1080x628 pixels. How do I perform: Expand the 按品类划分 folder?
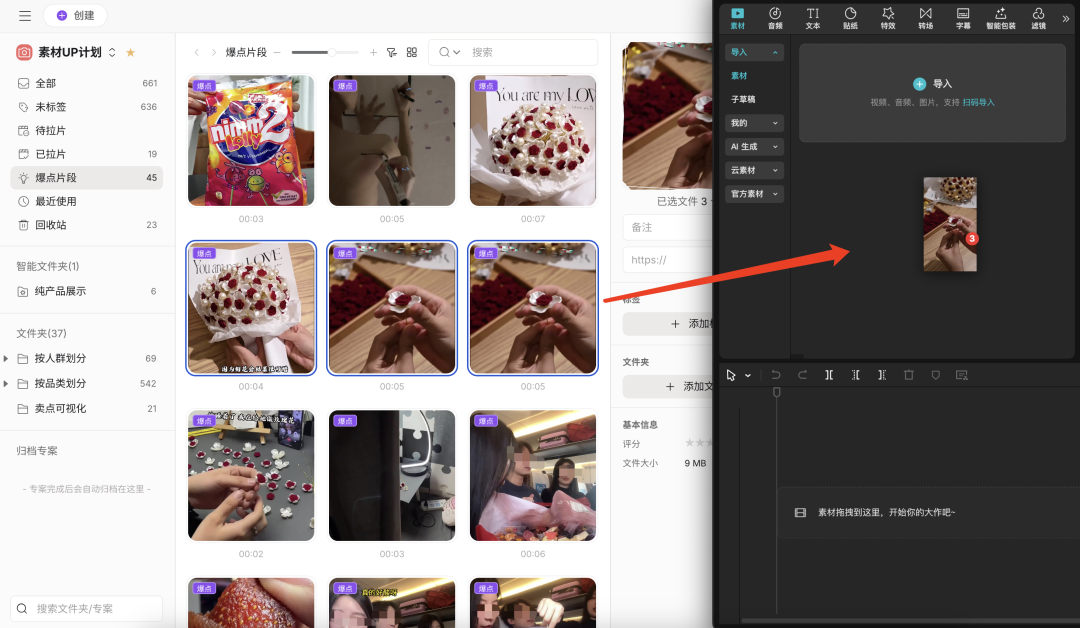click(x=6, y=384)
